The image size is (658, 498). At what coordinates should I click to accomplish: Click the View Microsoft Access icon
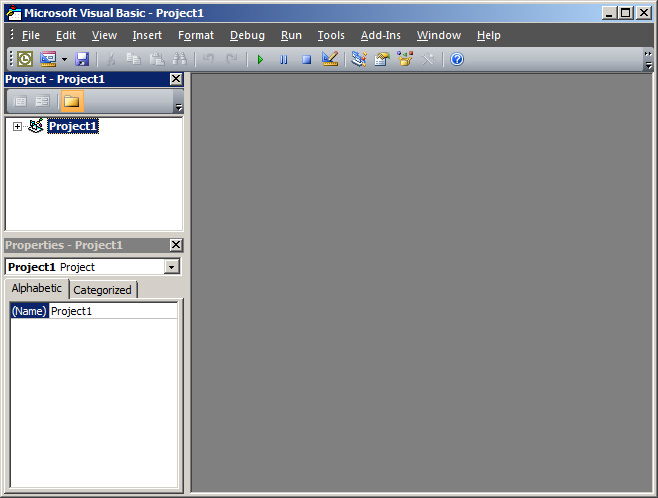point(25,60)
